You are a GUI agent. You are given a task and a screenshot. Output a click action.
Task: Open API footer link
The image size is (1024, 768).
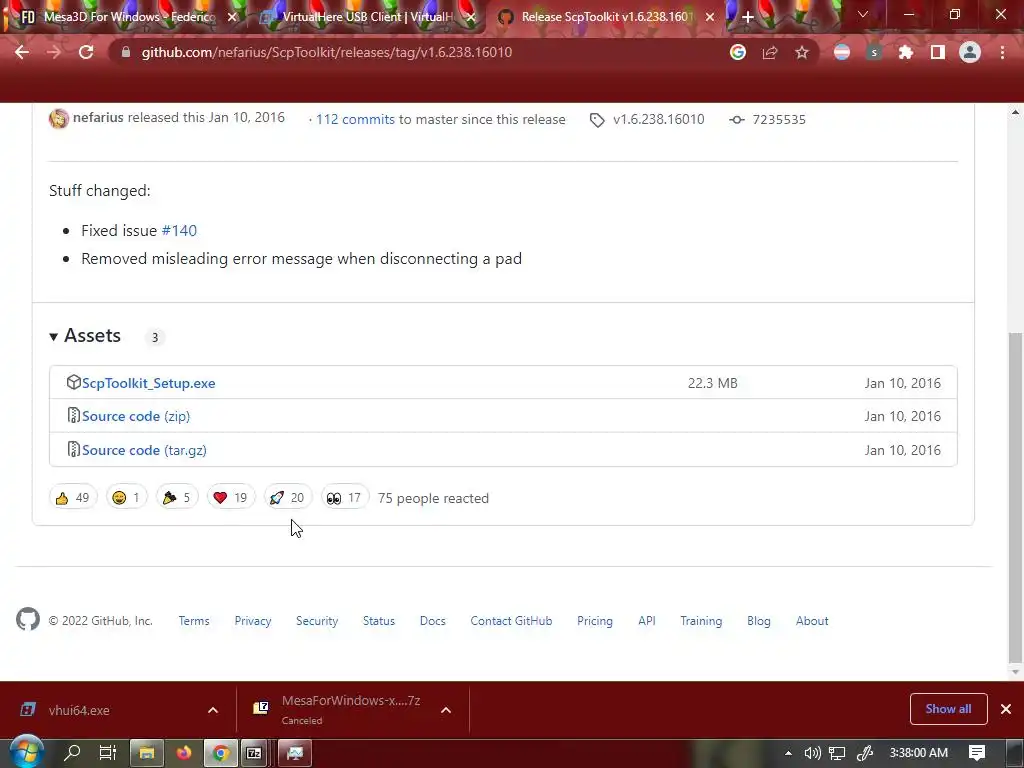[x=647, y=621]
